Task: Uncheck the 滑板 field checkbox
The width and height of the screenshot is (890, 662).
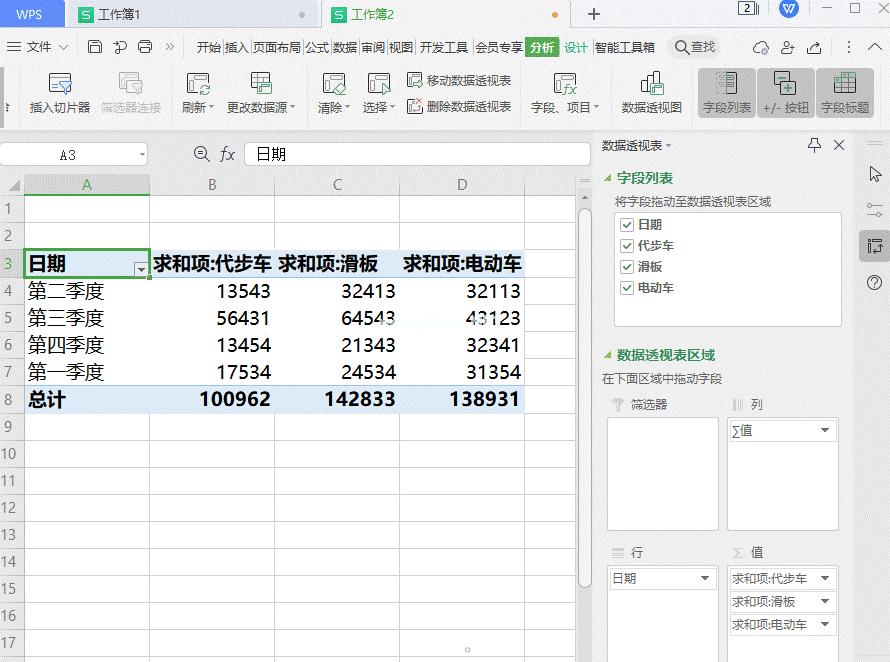Action: [x=627, y=267]
